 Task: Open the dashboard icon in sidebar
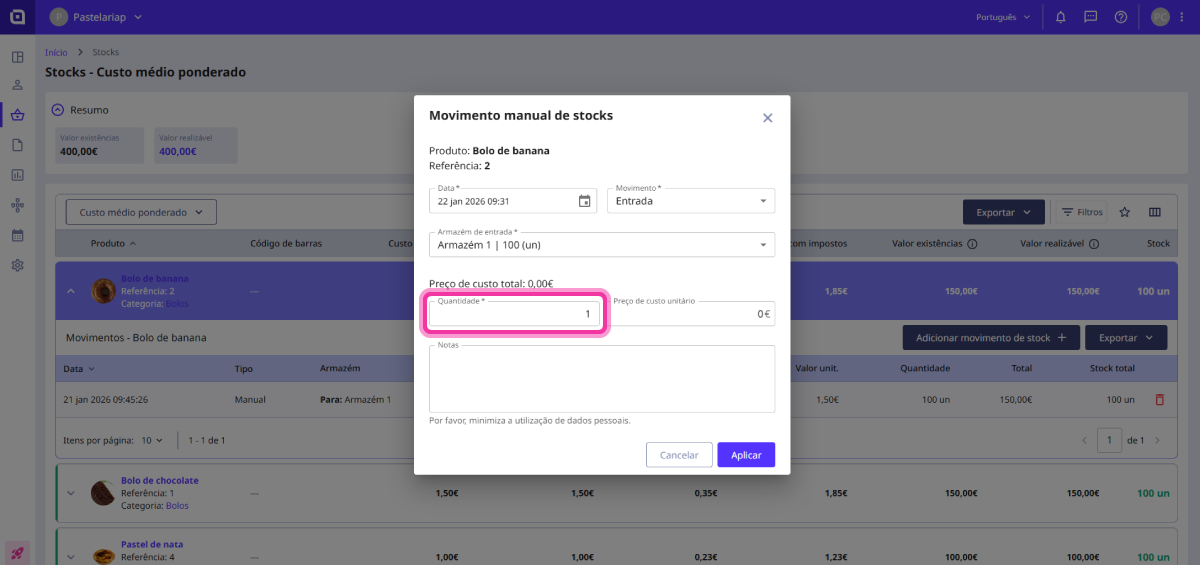17,57
